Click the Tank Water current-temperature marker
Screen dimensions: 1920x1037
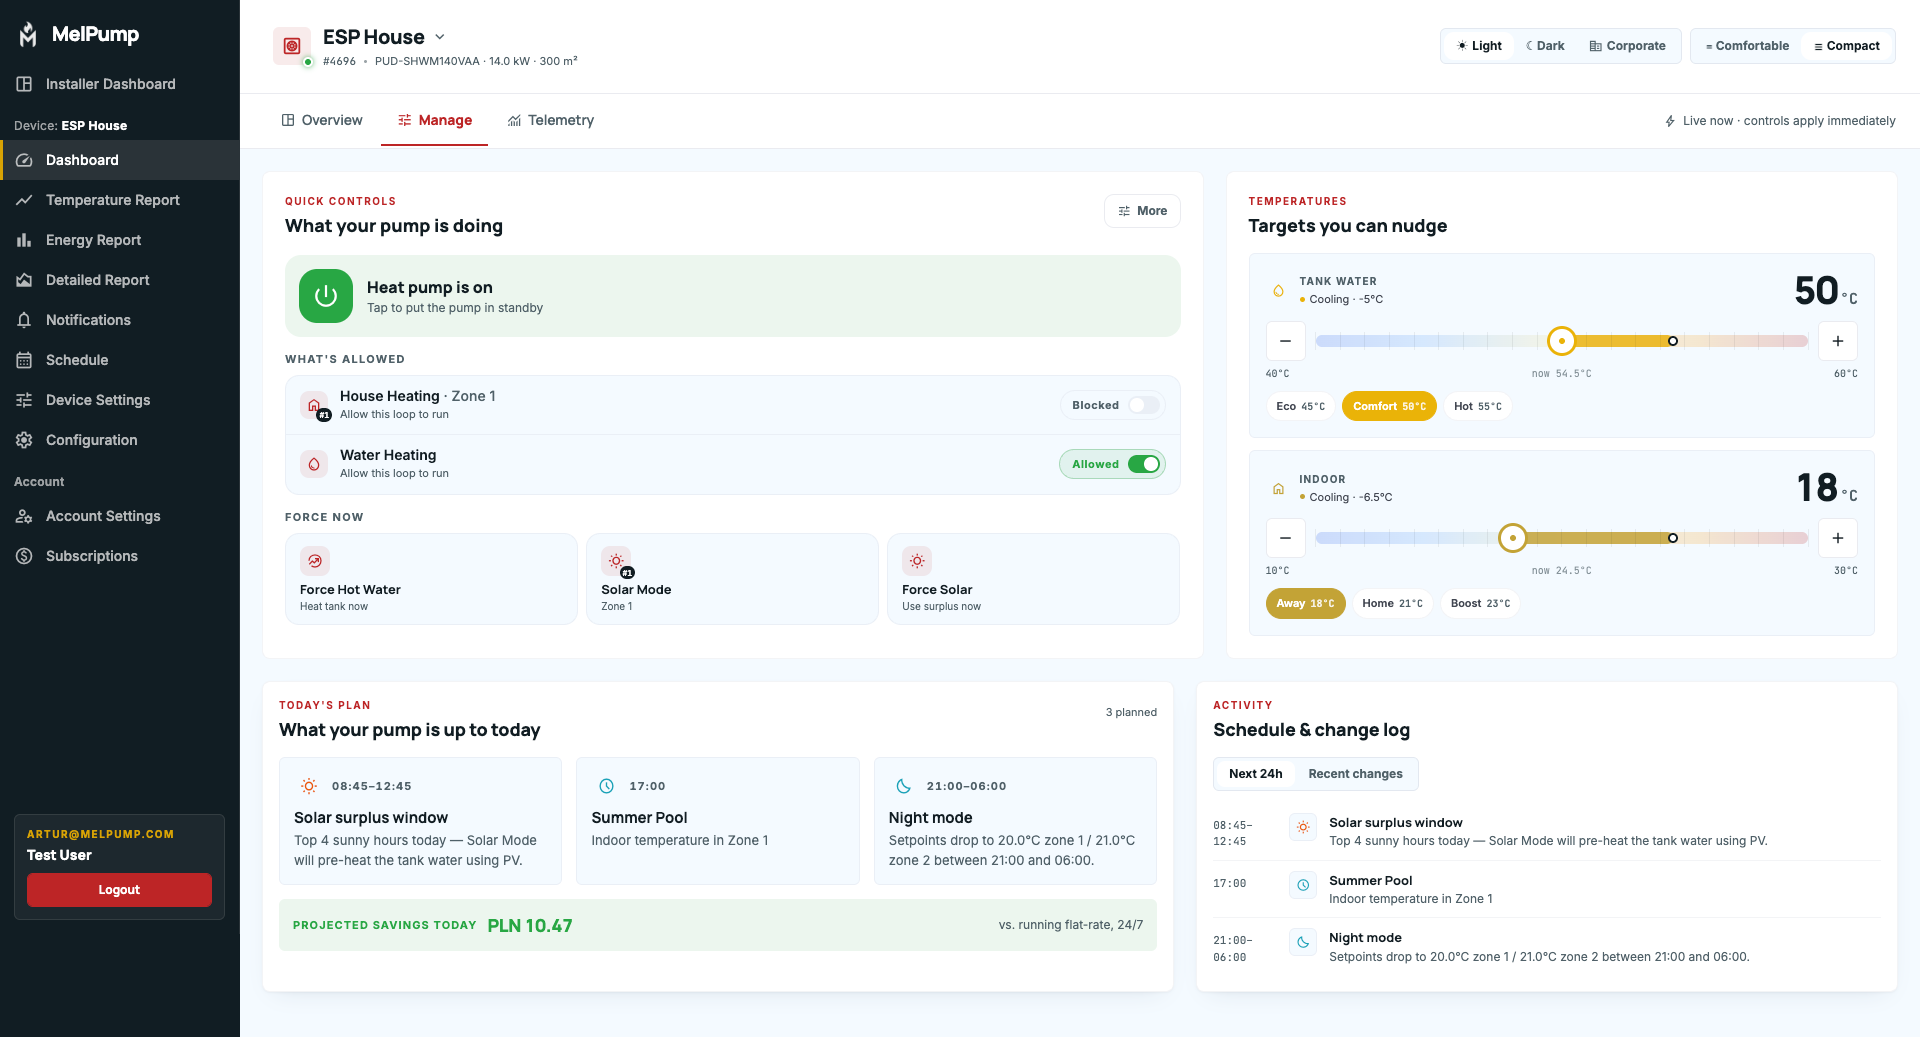1673,341
